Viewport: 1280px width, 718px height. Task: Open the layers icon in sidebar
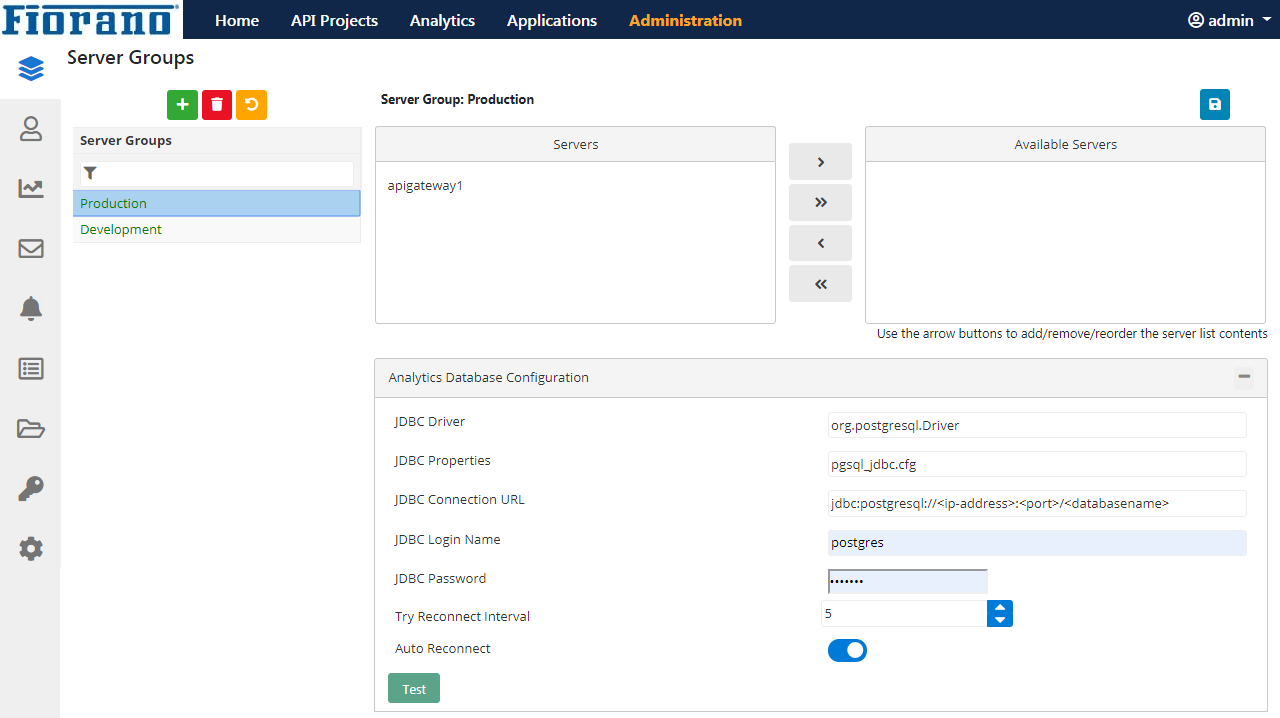tap(31, 69)
